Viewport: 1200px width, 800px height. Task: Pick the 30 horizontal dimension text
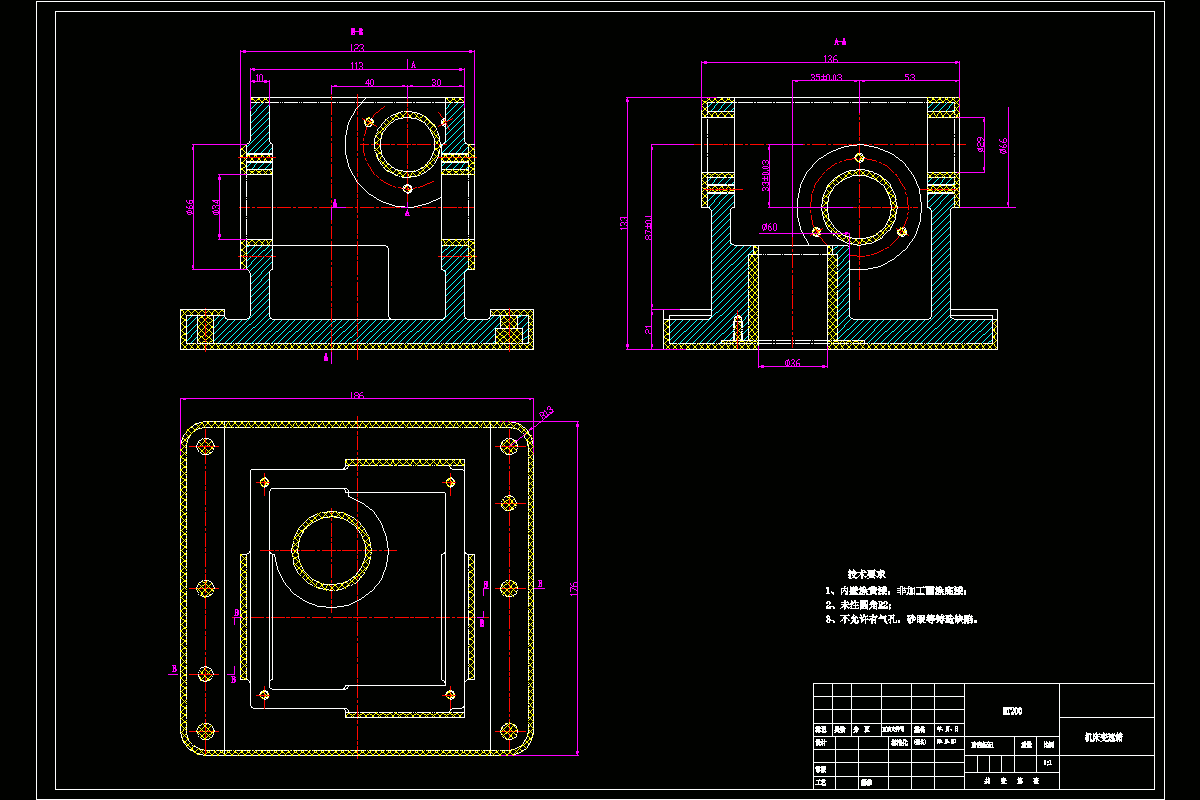(436, 83)
